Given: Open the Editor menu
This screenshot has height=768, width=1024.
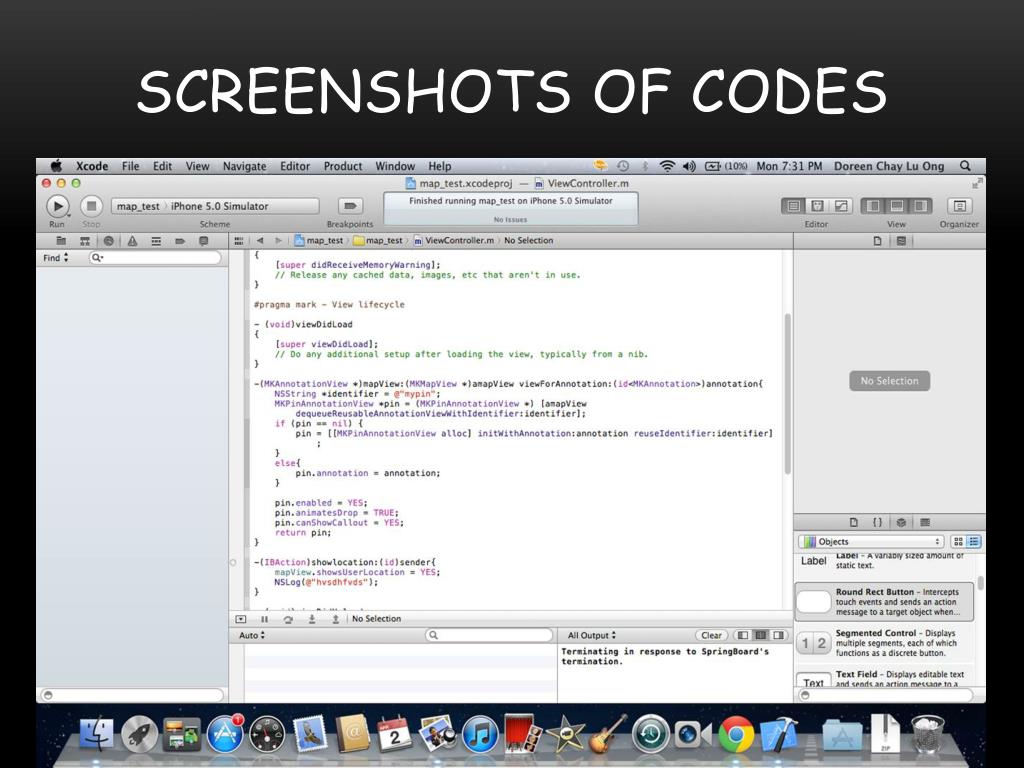Looking at the screenshot, I should pos(295,167).
